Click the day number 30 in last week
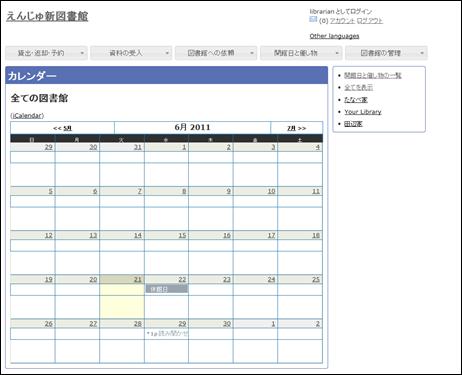The image size is (462, 375). [227, 323]
